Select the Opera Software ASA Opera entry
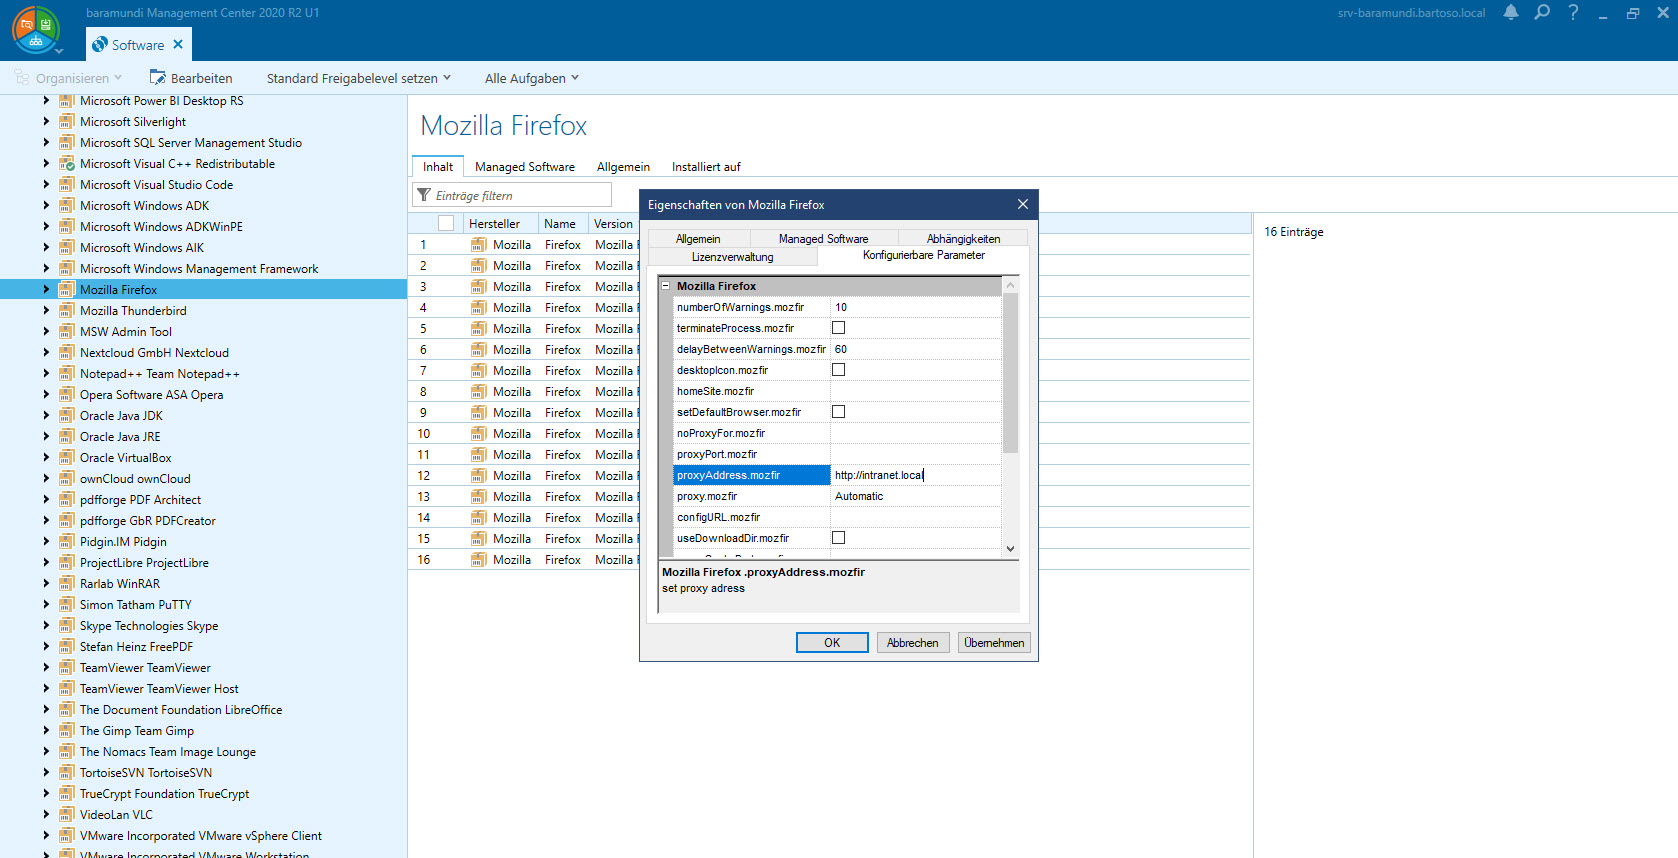The height and width of the screenshot is (858, 1678). tap(152, 395)
